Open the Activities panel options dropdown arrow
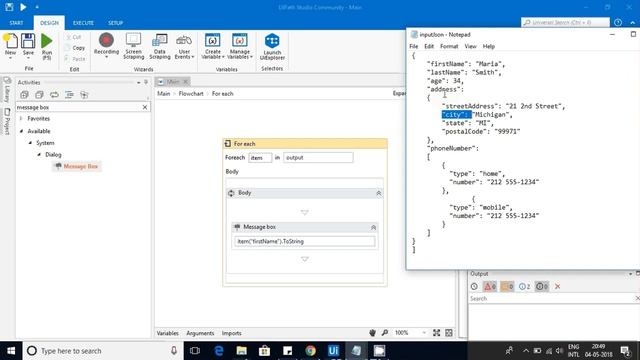 139,82
